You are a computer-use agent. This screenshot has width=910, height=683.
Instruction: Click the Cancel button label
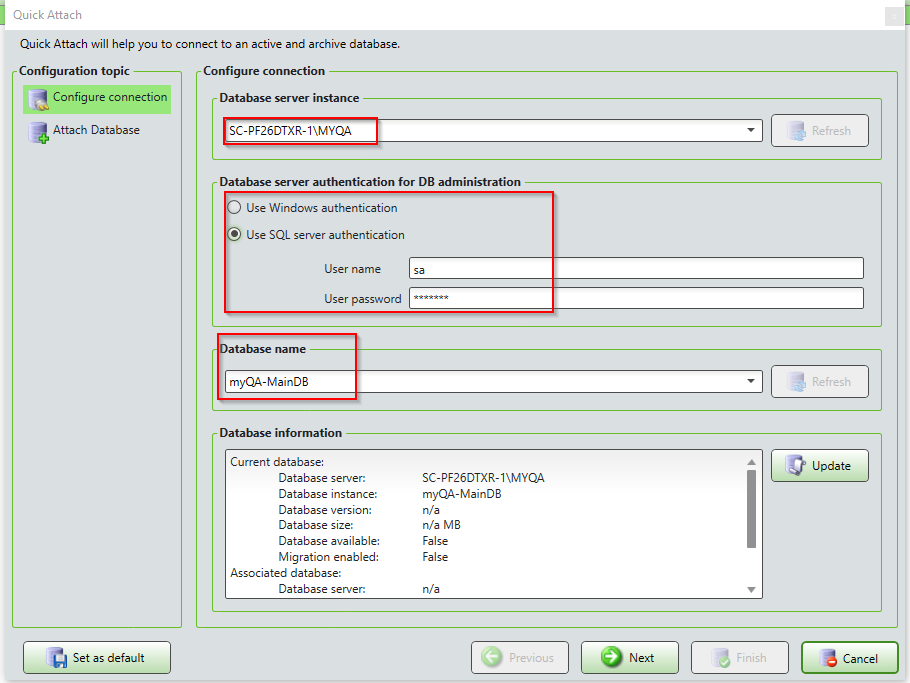point(860,659)
